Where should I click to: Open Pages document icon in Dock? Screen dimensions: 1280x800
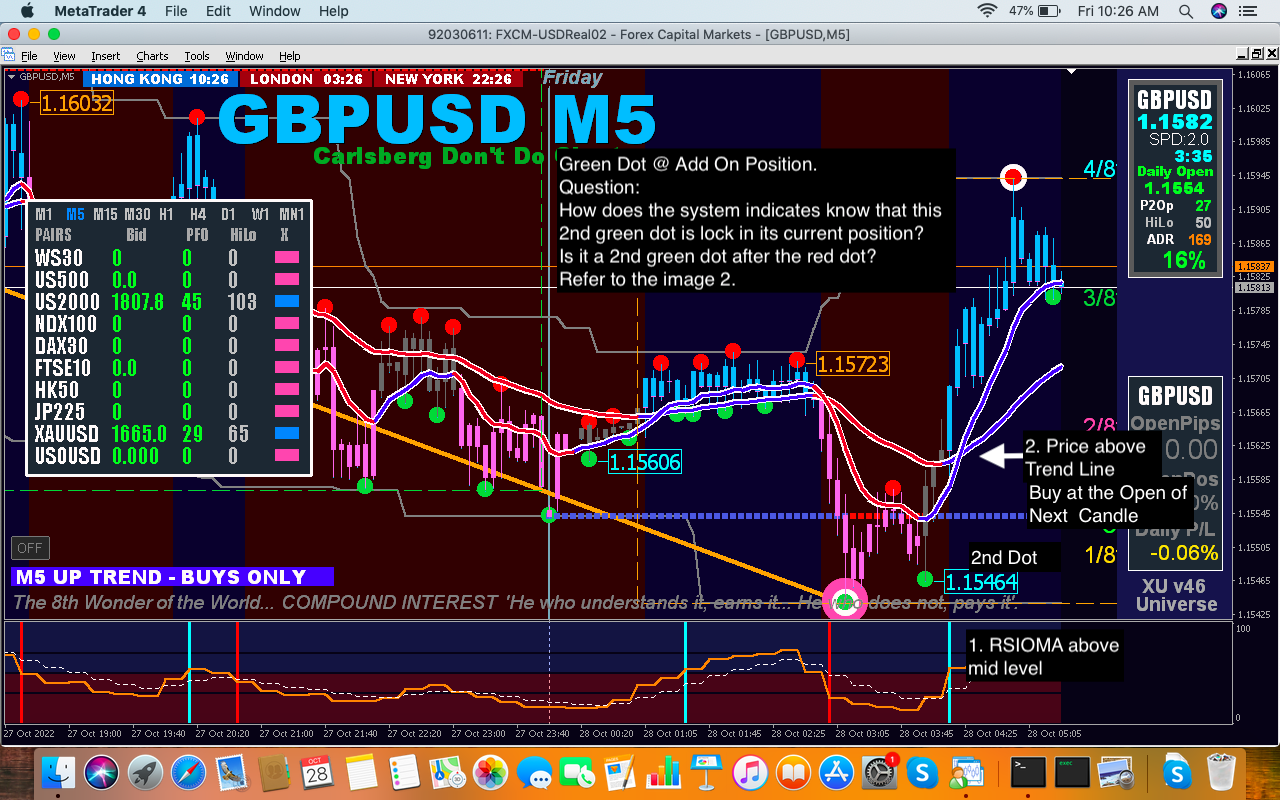[x=620, y=772]
